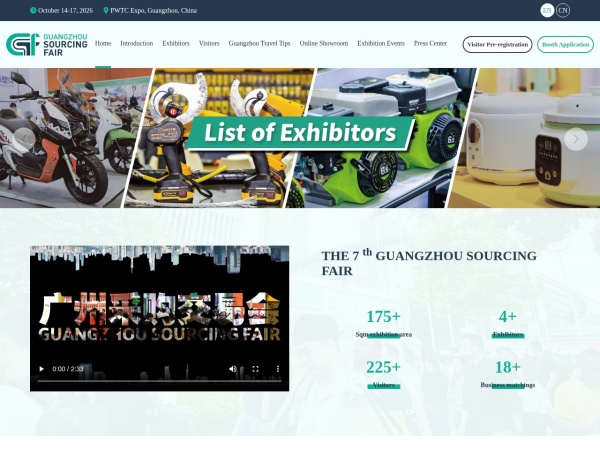Play the Guangzhou Sourcing Fair video
Image resolution: width=600 pixels, height=450 pixels.
(x=41, y=369)
